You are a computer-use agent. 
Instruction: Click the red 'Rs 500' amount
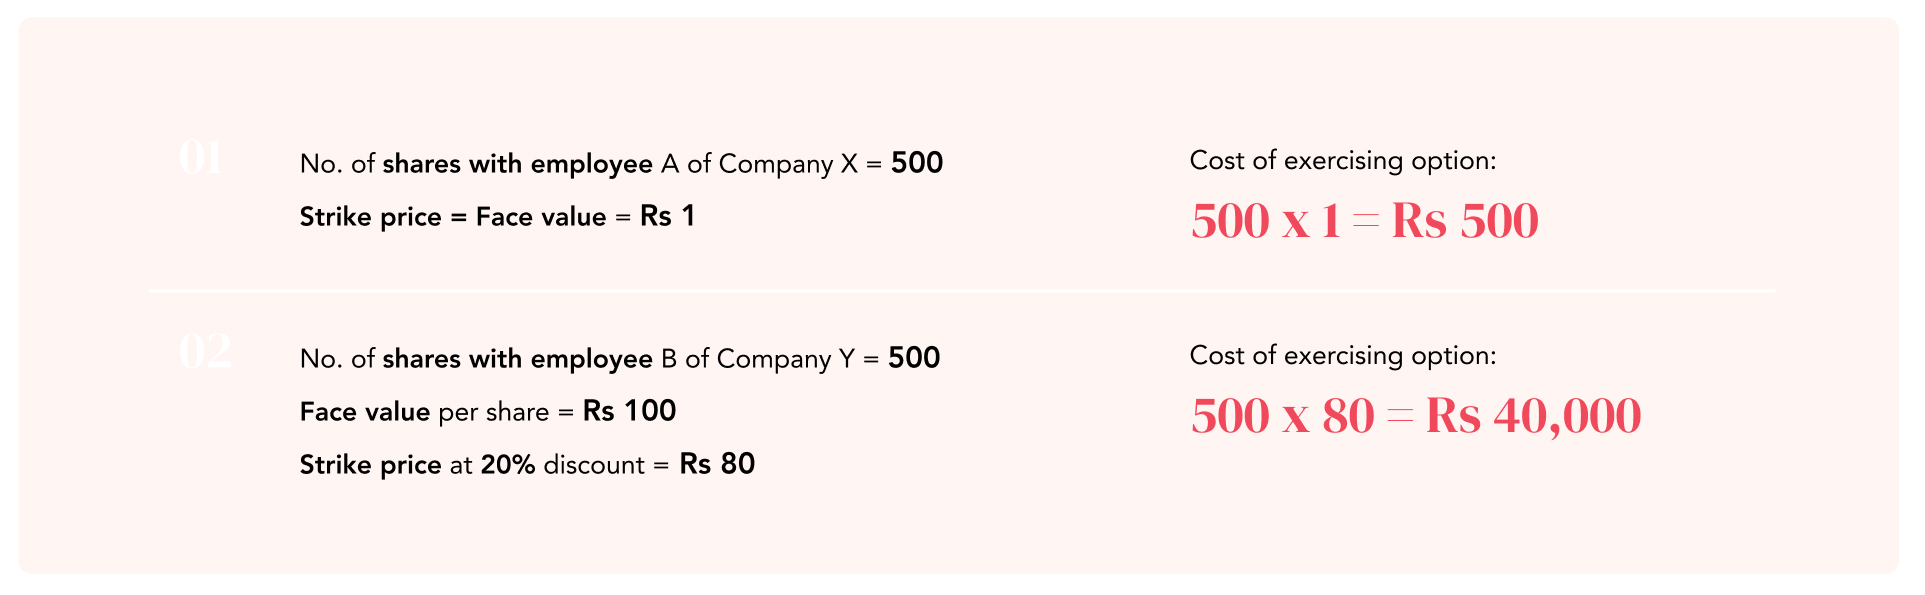[x=1465, y=221]
